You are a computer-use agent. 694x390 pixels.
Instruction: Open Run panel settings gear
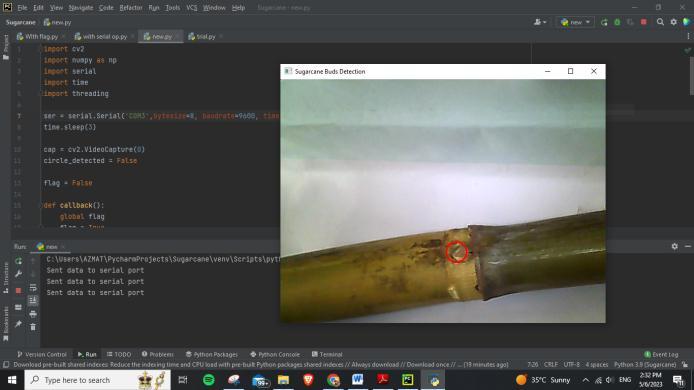coord(675,247)
